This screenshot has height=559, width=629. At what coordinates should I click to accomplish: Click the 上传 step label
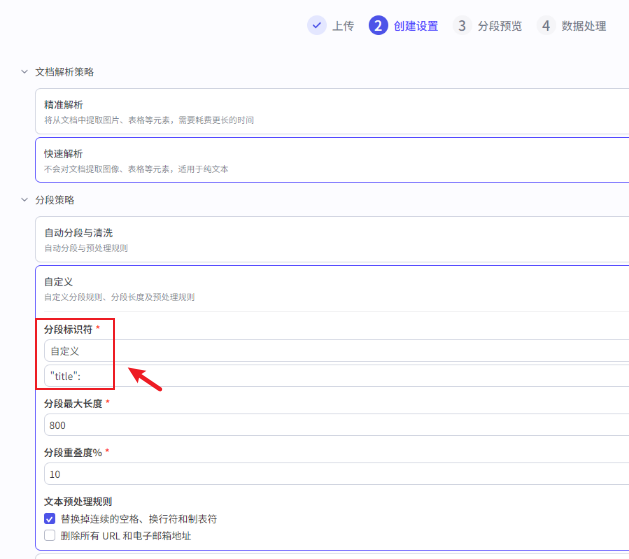pyautogui.click(x=343, y=26)
